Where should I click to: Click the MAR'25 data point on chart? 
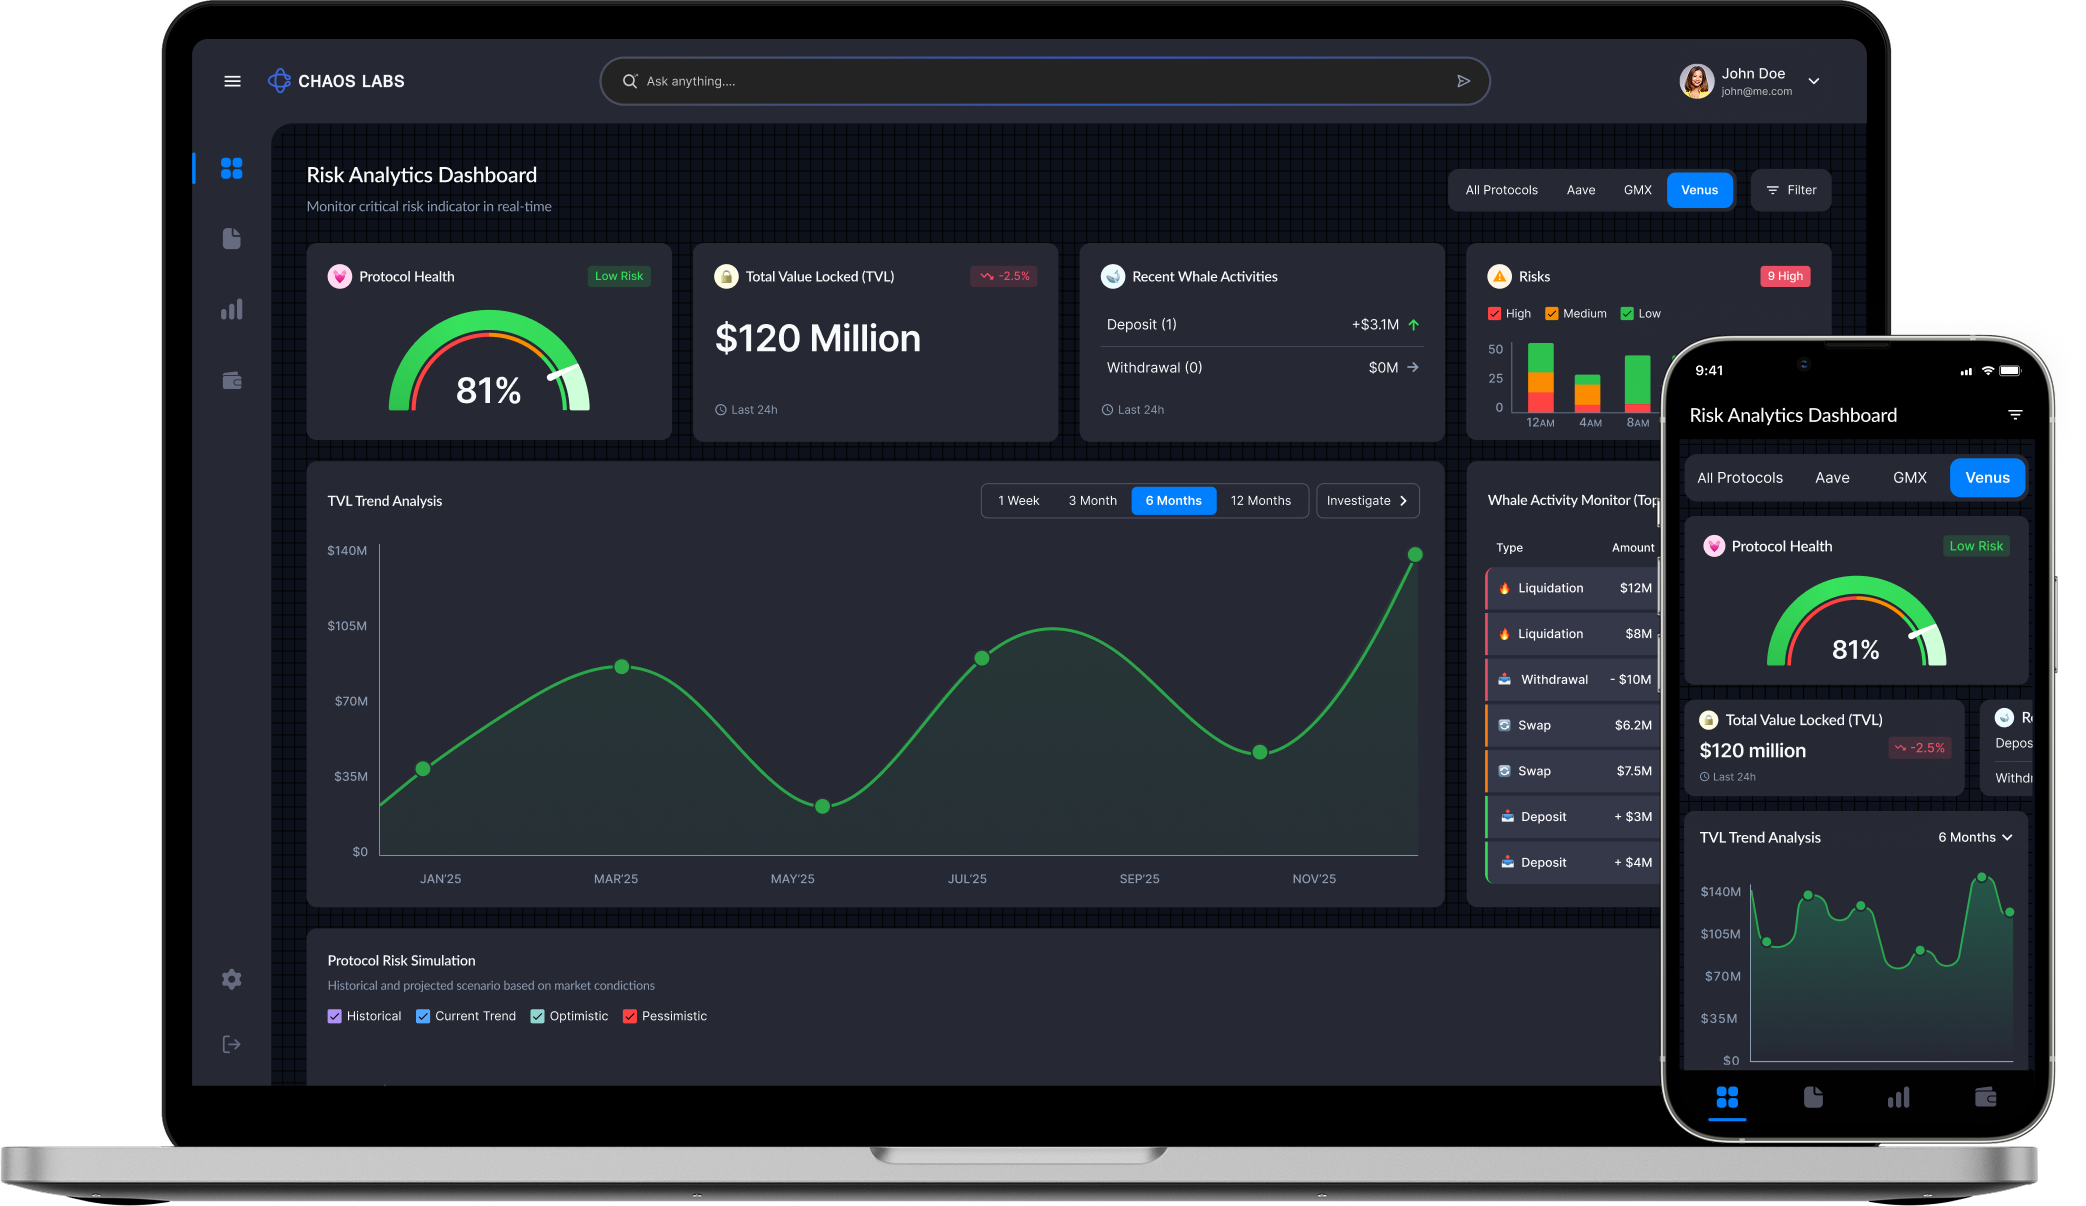tap(622, 667)
